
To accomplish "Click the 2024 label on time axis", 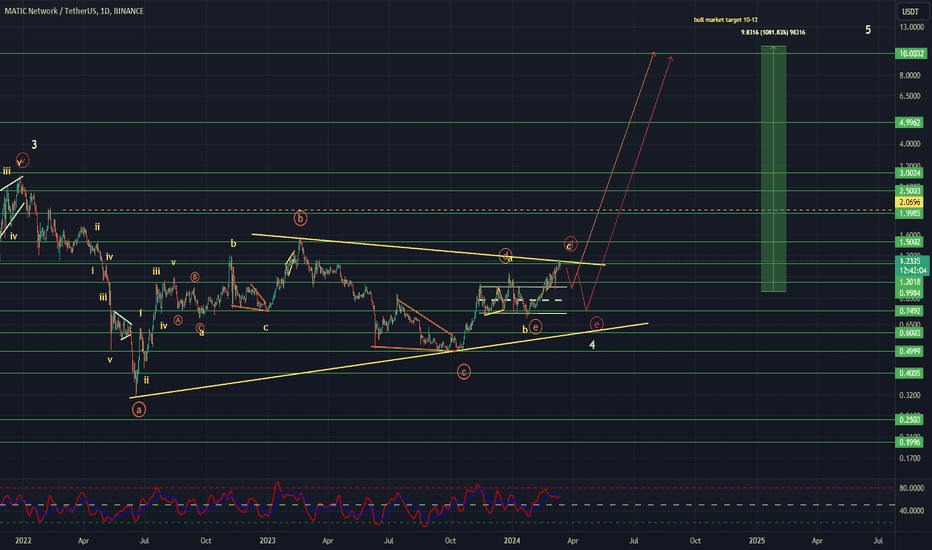I will pyautogui.click(x=512, y=540).
